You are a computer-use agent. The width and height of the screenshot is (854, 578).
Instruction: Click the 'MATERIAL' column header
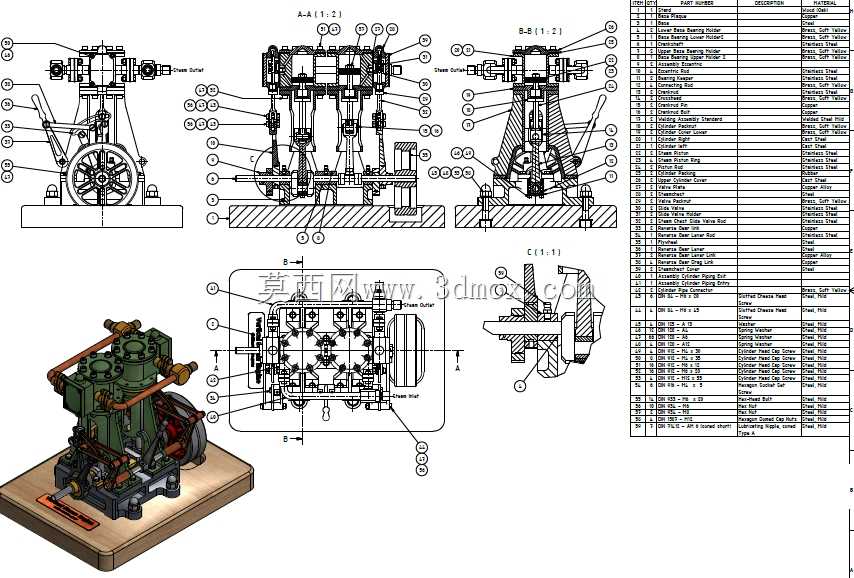825,3
